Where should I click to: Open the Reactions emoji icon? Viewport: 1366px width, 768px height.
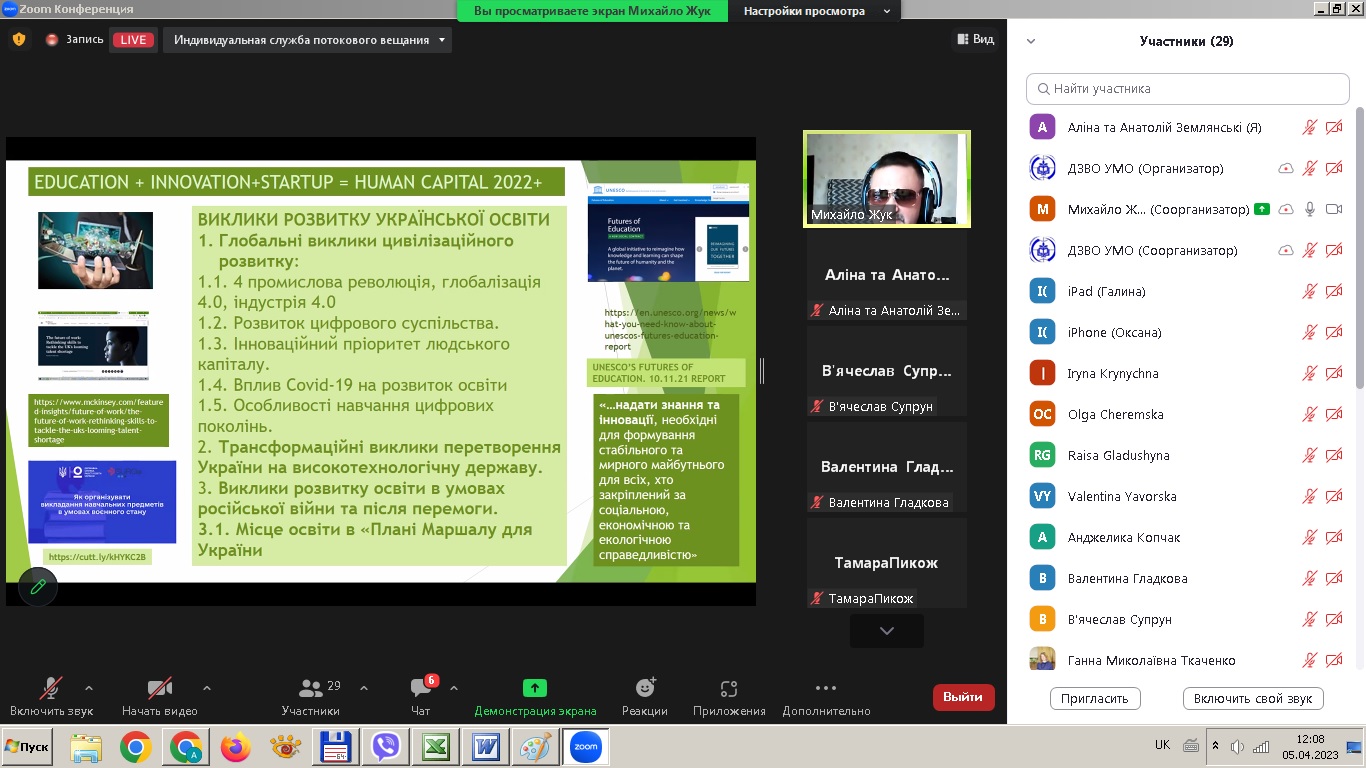pos(645,689)
